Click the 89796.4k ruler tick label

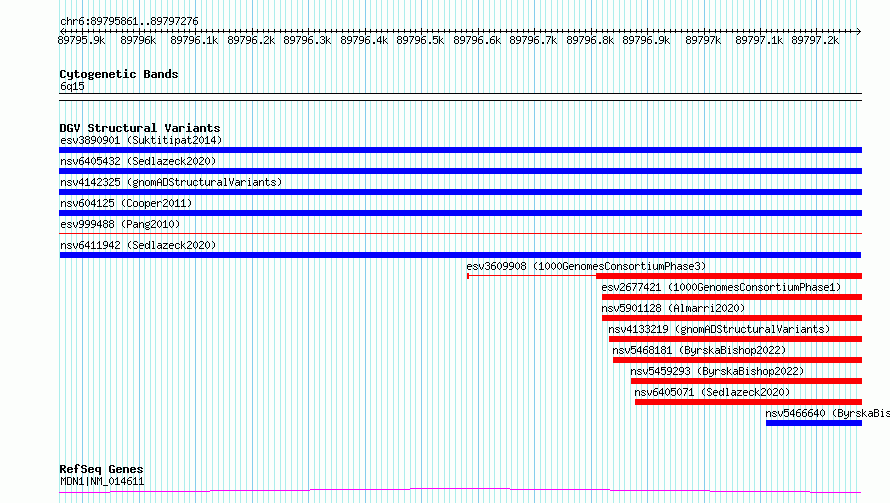point(364,40)
